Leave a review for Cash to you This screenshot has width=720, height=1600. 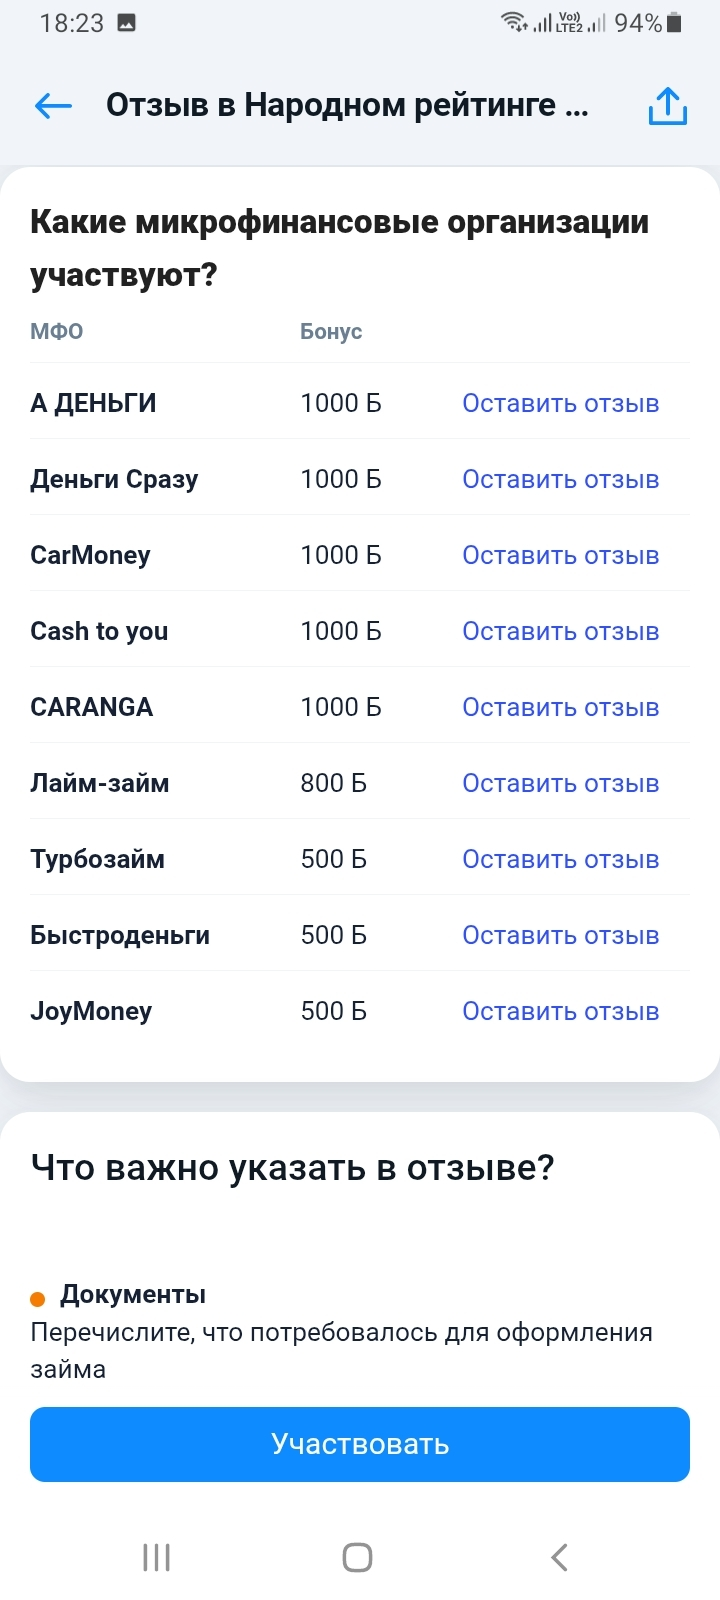click(x=560, y=631)
